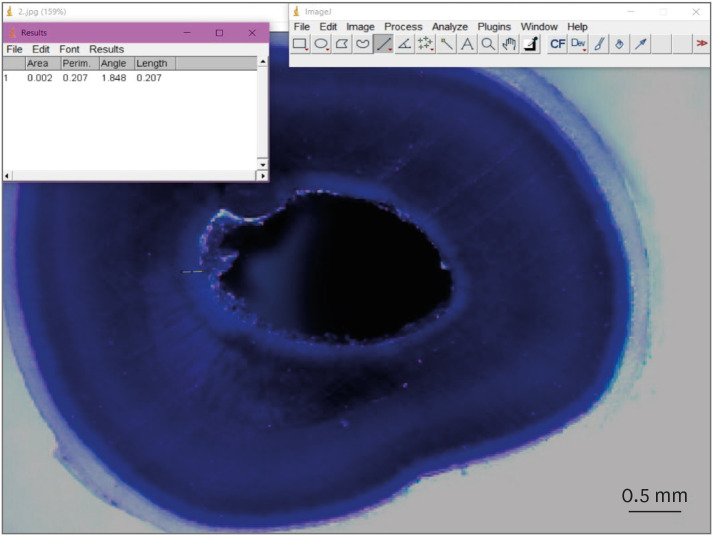Open the Dev developer menu dropdown
The height and width of the screenshot is (536, 713).
[x=578, y=44]
